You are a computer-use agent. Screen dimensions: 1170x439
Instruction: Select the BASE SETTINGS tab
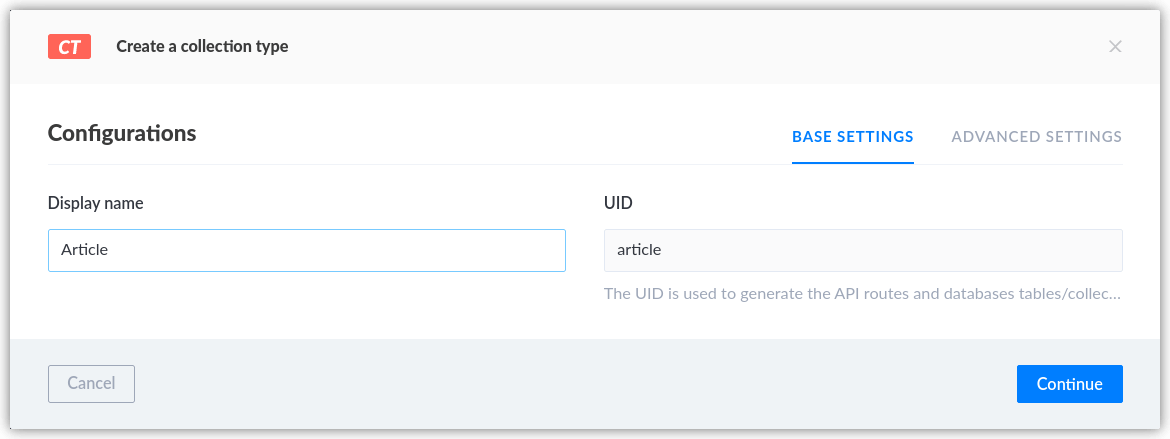tap(853, 137)
